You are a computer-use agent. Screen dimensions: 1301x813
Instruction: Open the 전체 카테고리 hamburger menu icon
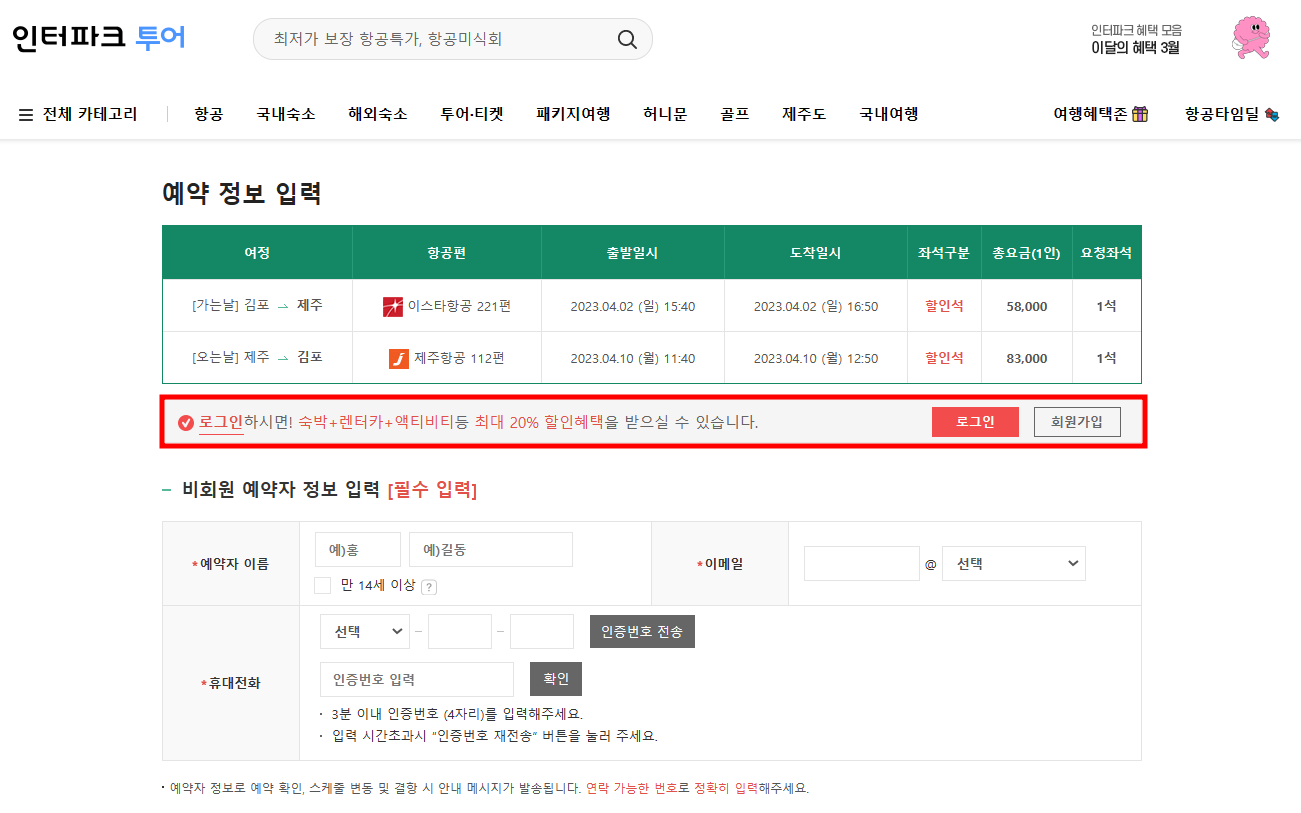(24, 113)
